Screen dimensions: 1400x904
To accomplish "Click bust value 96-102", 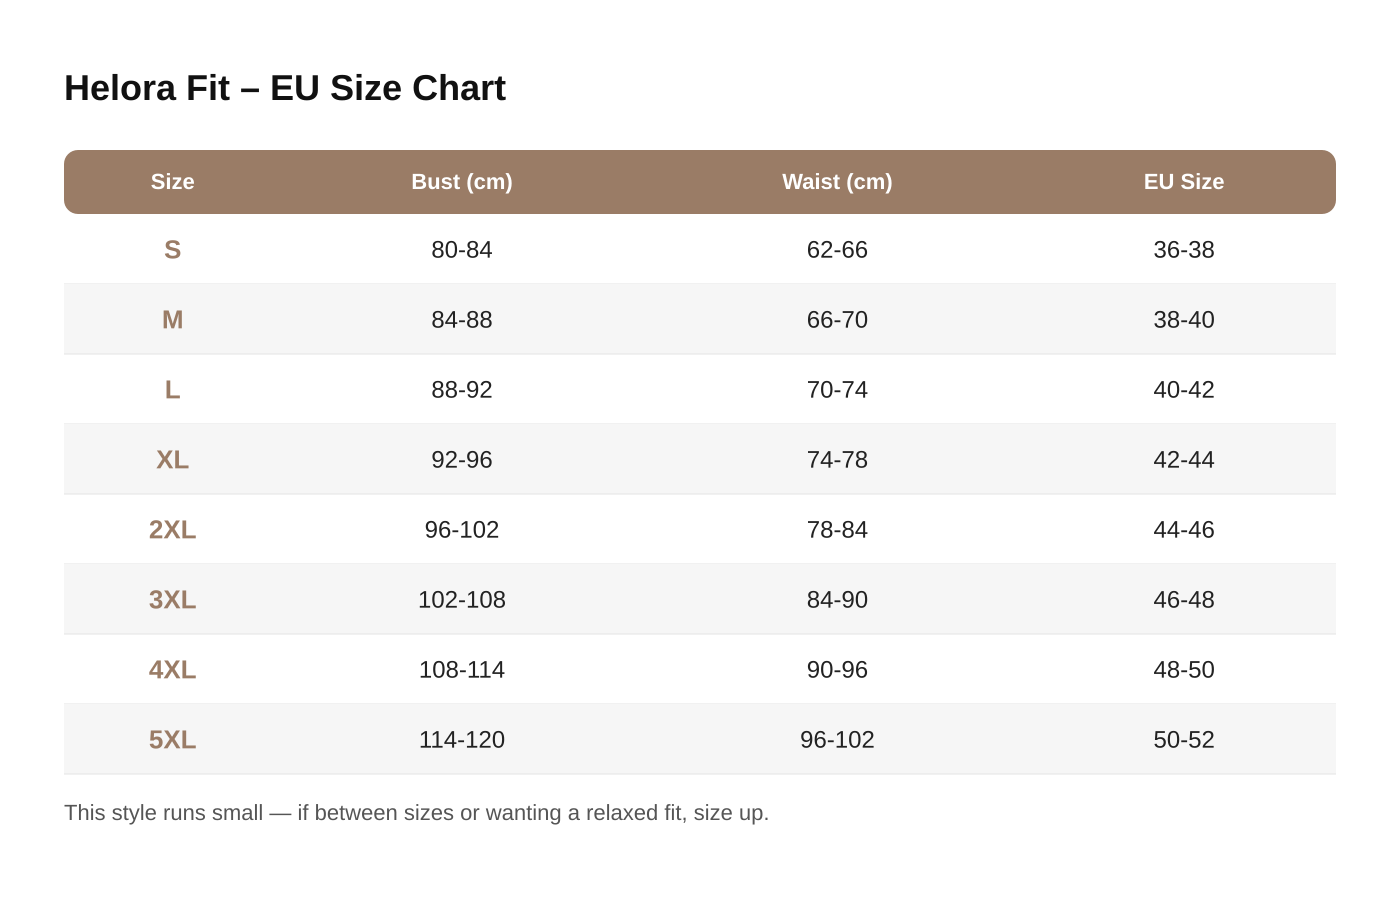I will (462, 530).
